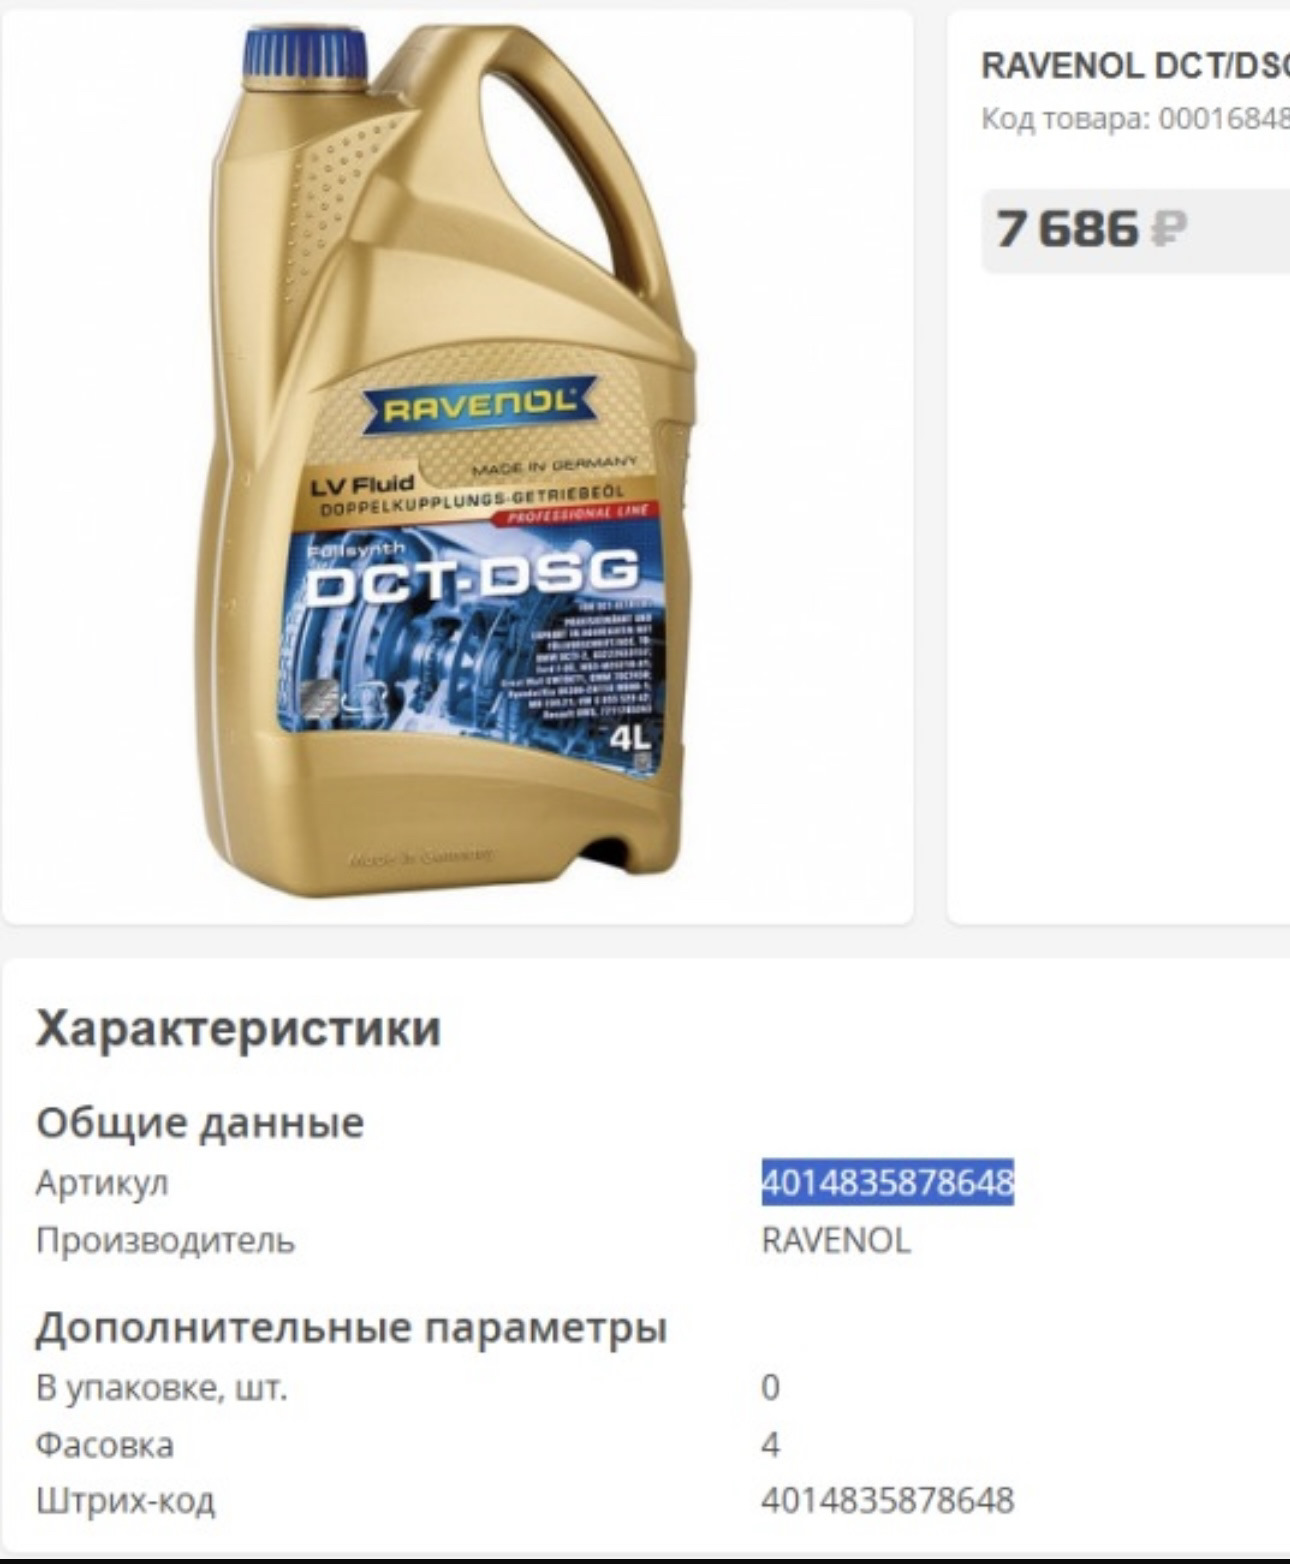Click the Производитель label
The image size is (1290, 1564).
166,1241
